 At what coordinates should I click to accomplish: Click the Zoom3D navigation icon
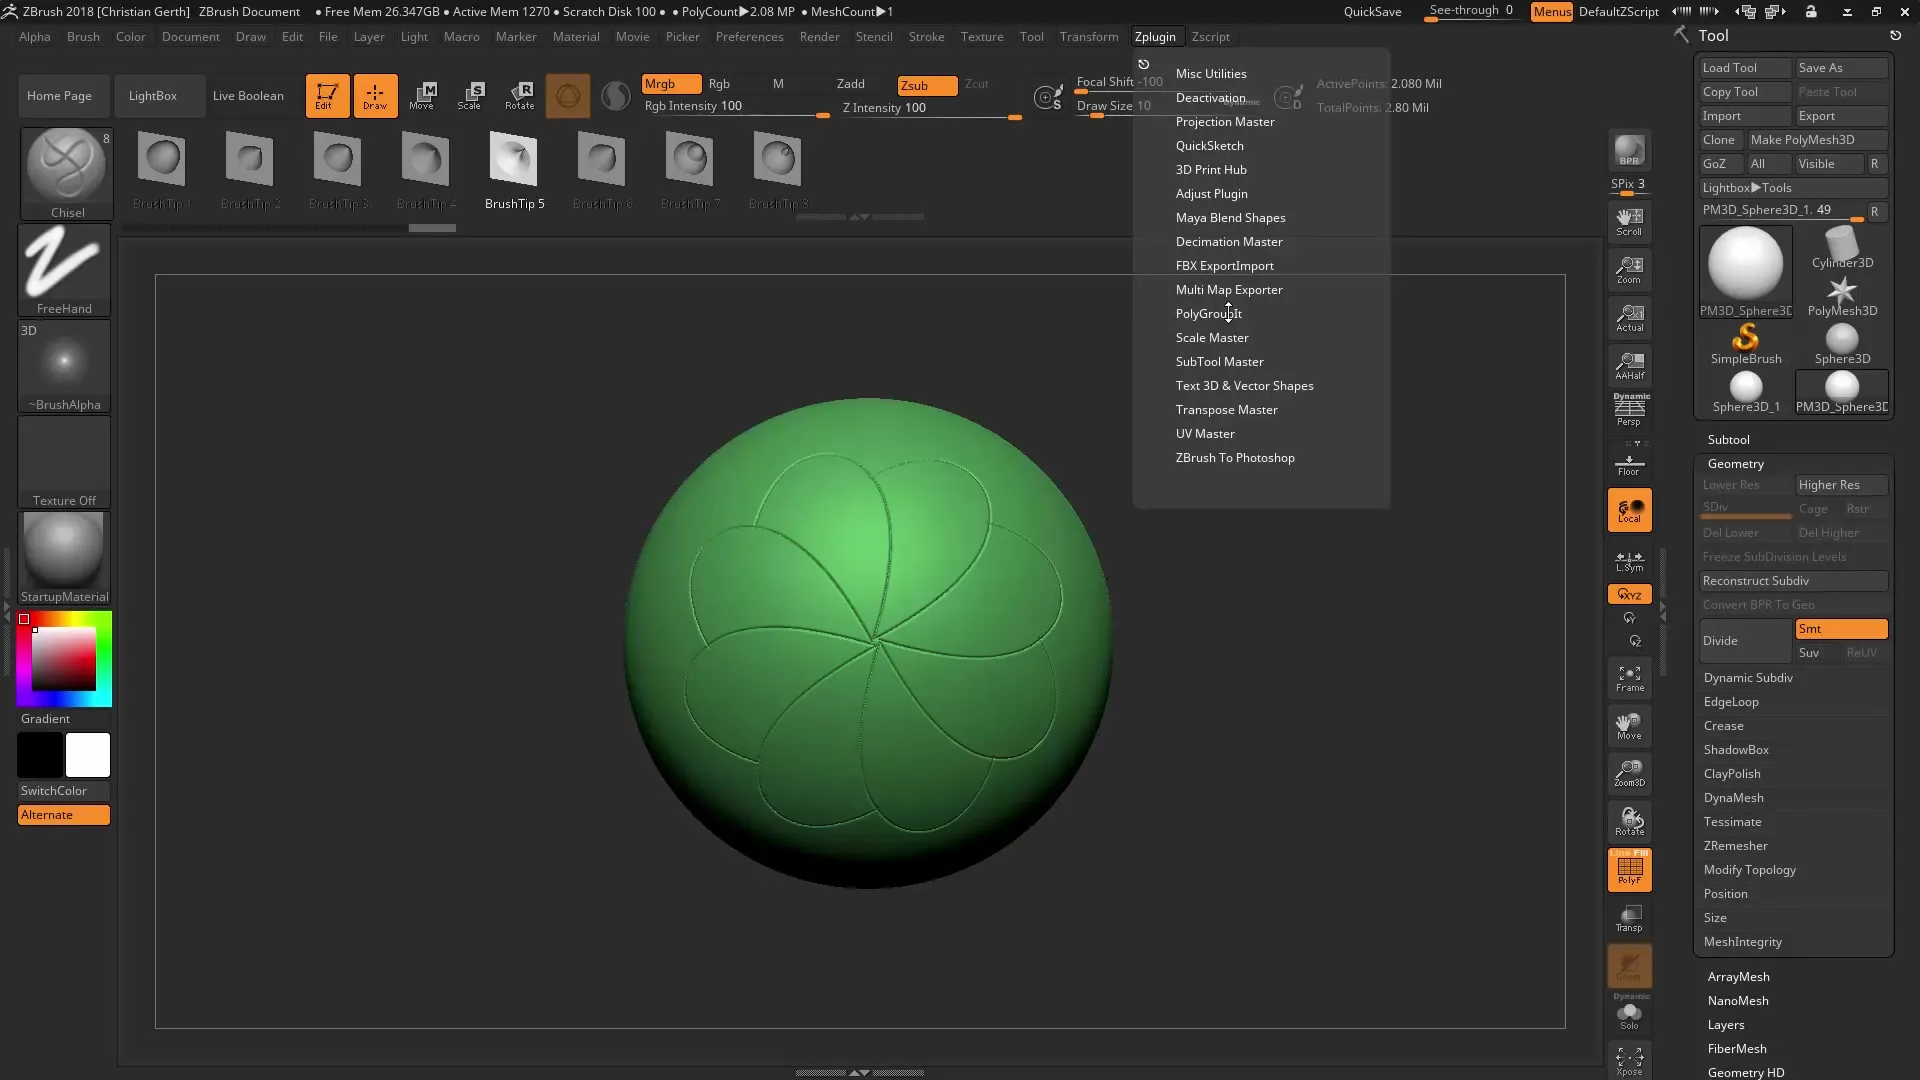click(x=1629, y=773)
